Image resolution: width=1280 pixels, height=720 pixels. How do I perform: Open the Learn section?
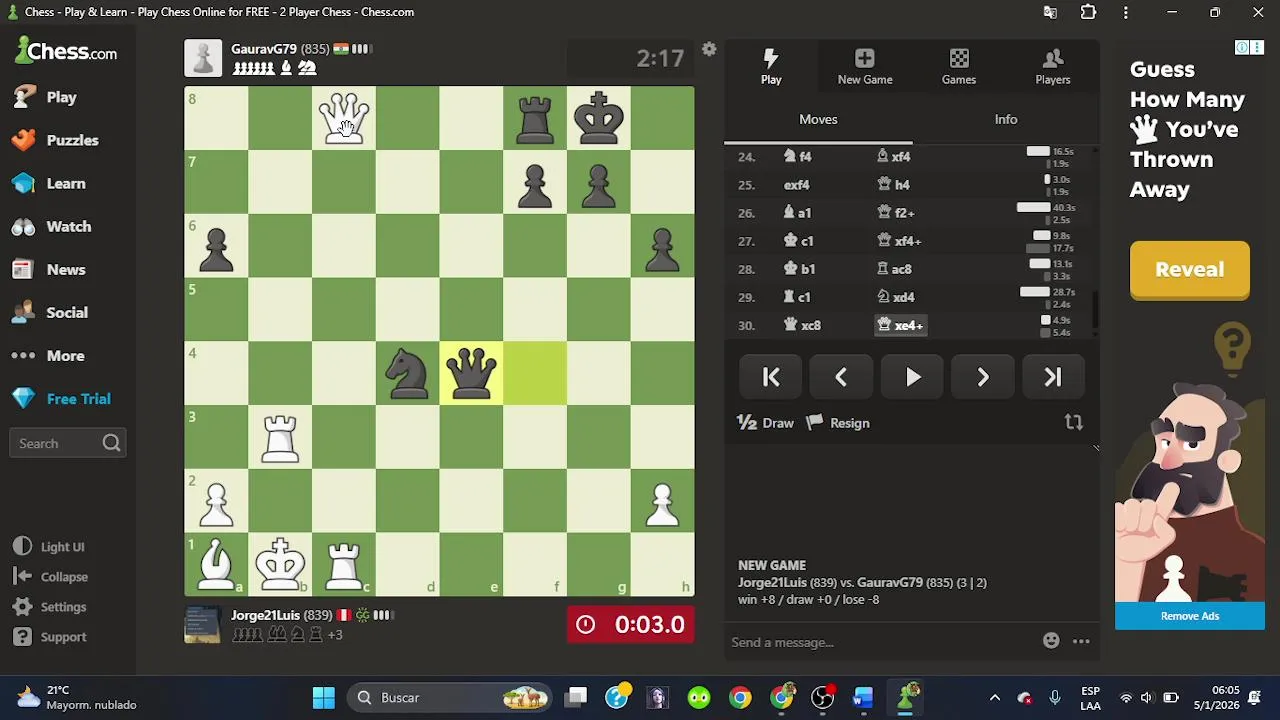[x=50, y=183]
